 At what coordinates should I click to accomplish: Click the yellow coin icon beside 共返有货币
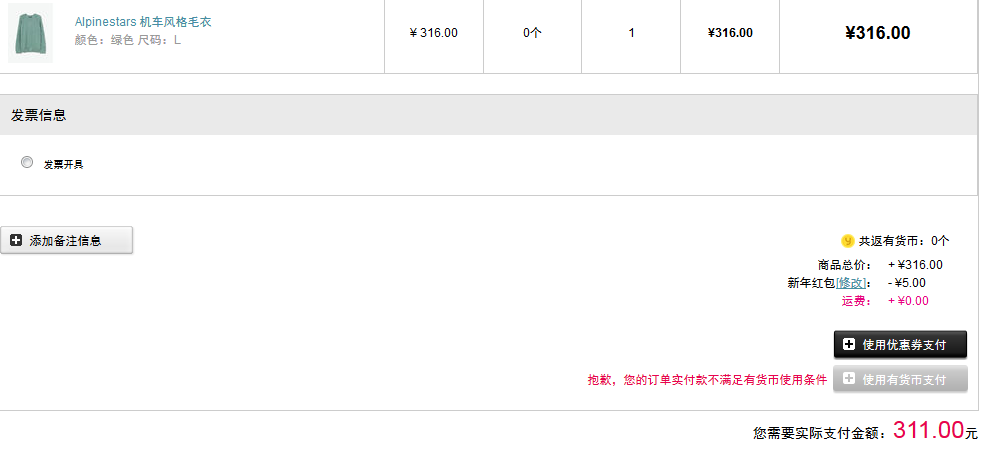[847, 241]
